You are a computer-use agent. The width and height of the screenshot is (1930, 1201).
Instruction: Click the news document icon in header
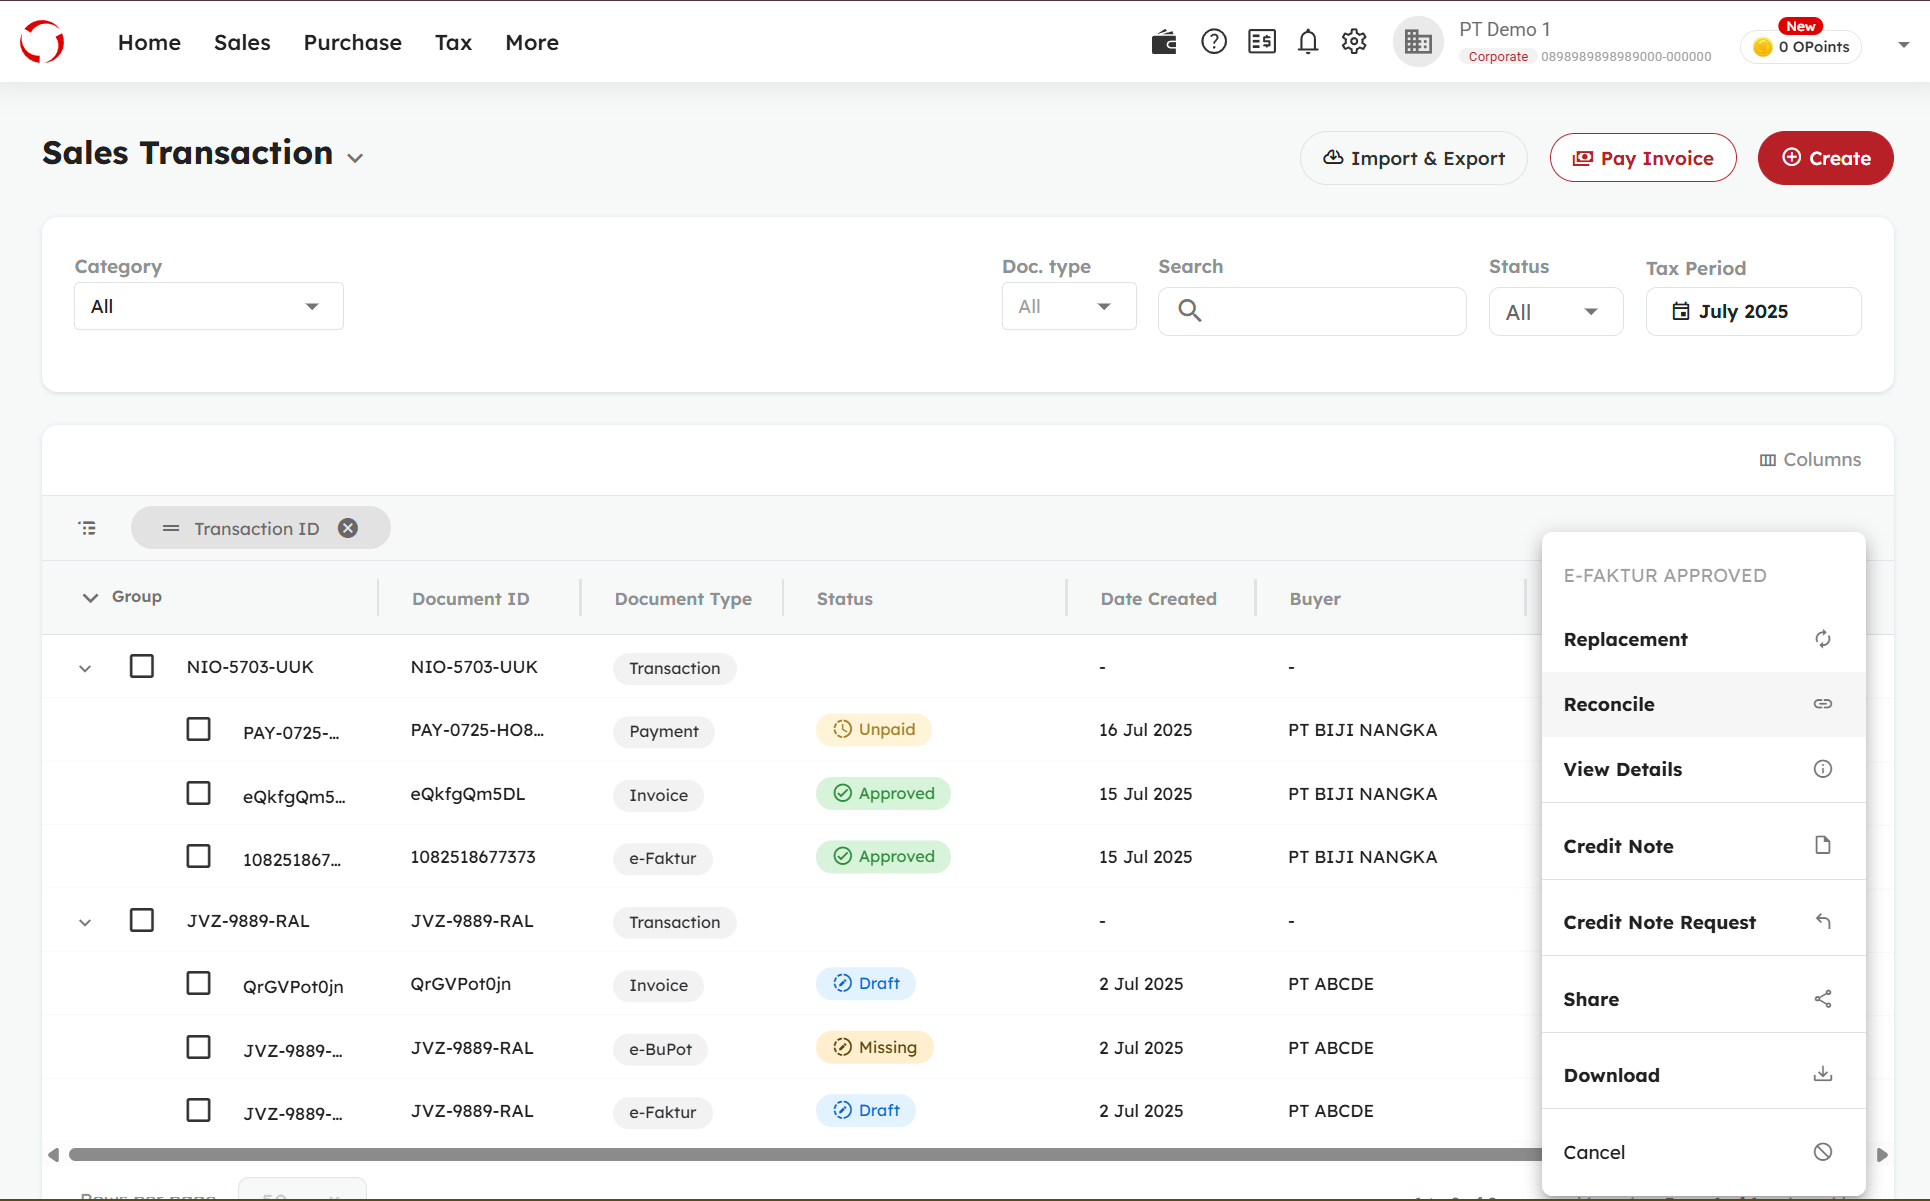[1261, 42]
